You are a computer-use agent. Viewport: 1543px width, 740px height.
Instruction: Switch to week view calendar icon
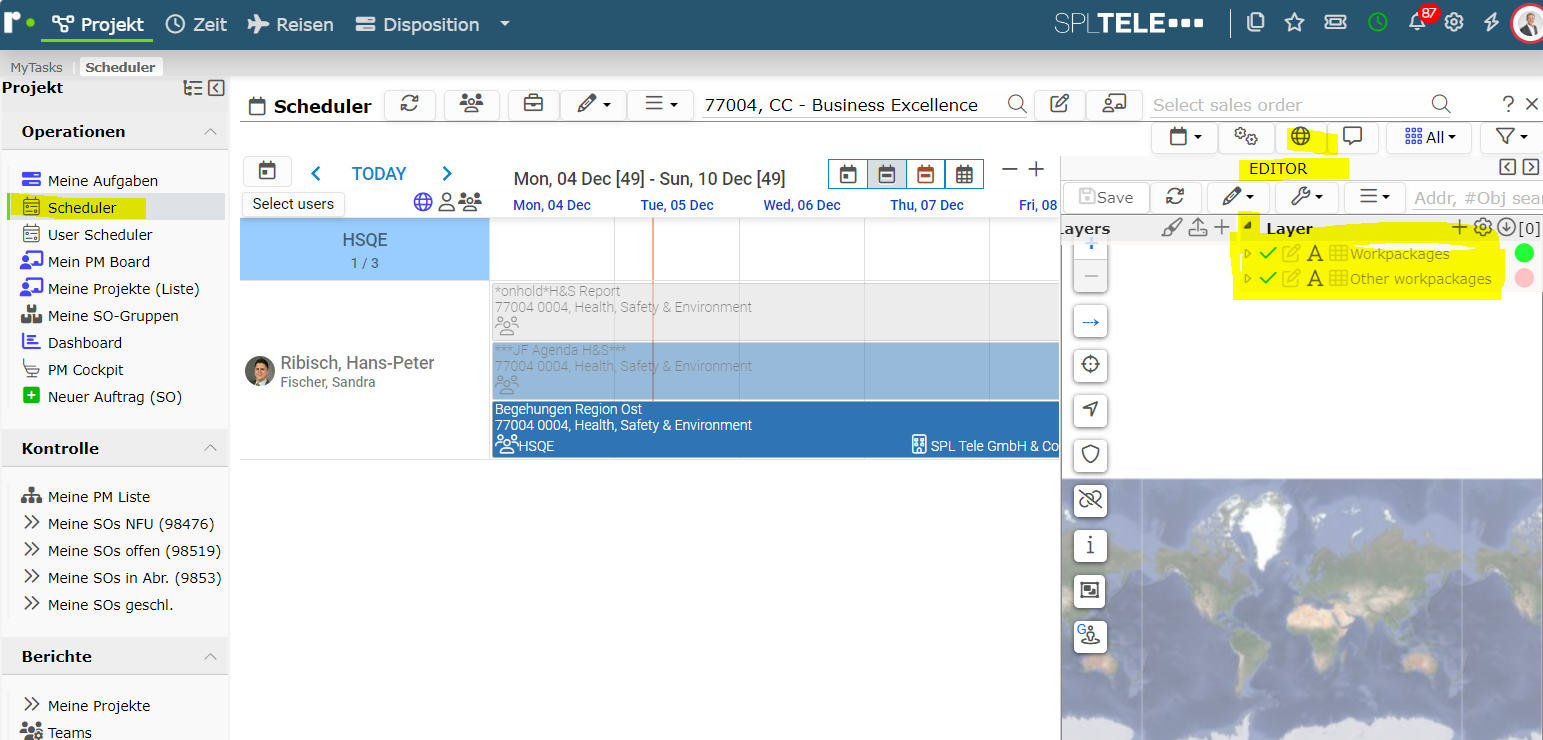pyautogui.click(x=886, y=174)
